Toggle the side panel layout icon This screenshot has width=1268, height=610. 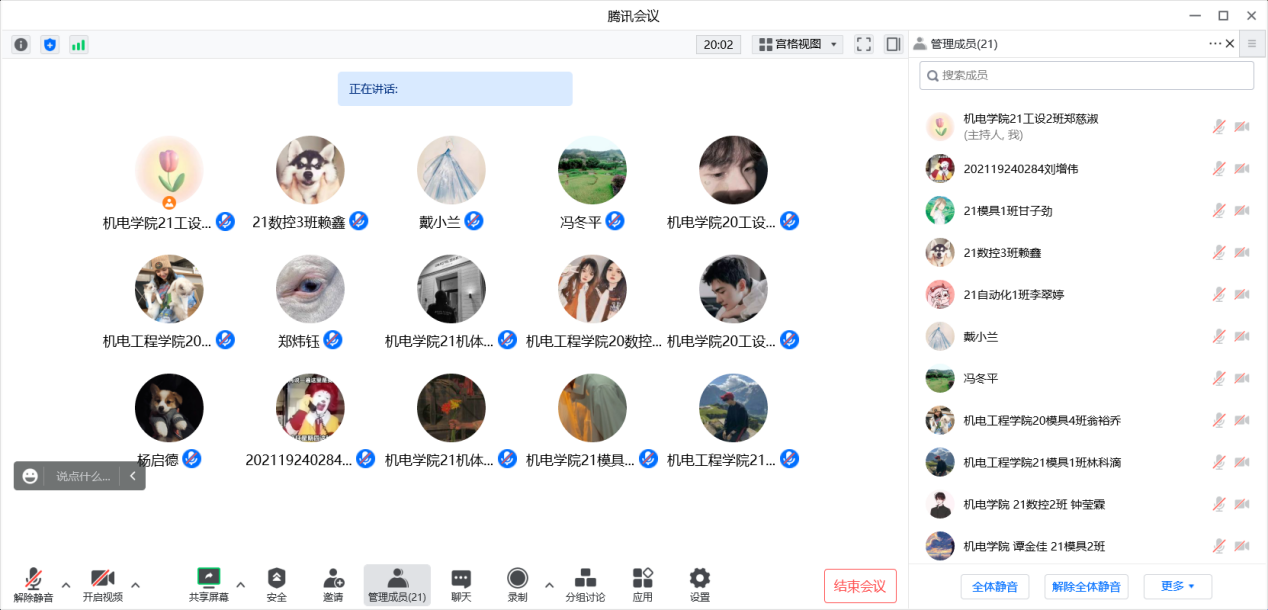[x=894, y=44]
